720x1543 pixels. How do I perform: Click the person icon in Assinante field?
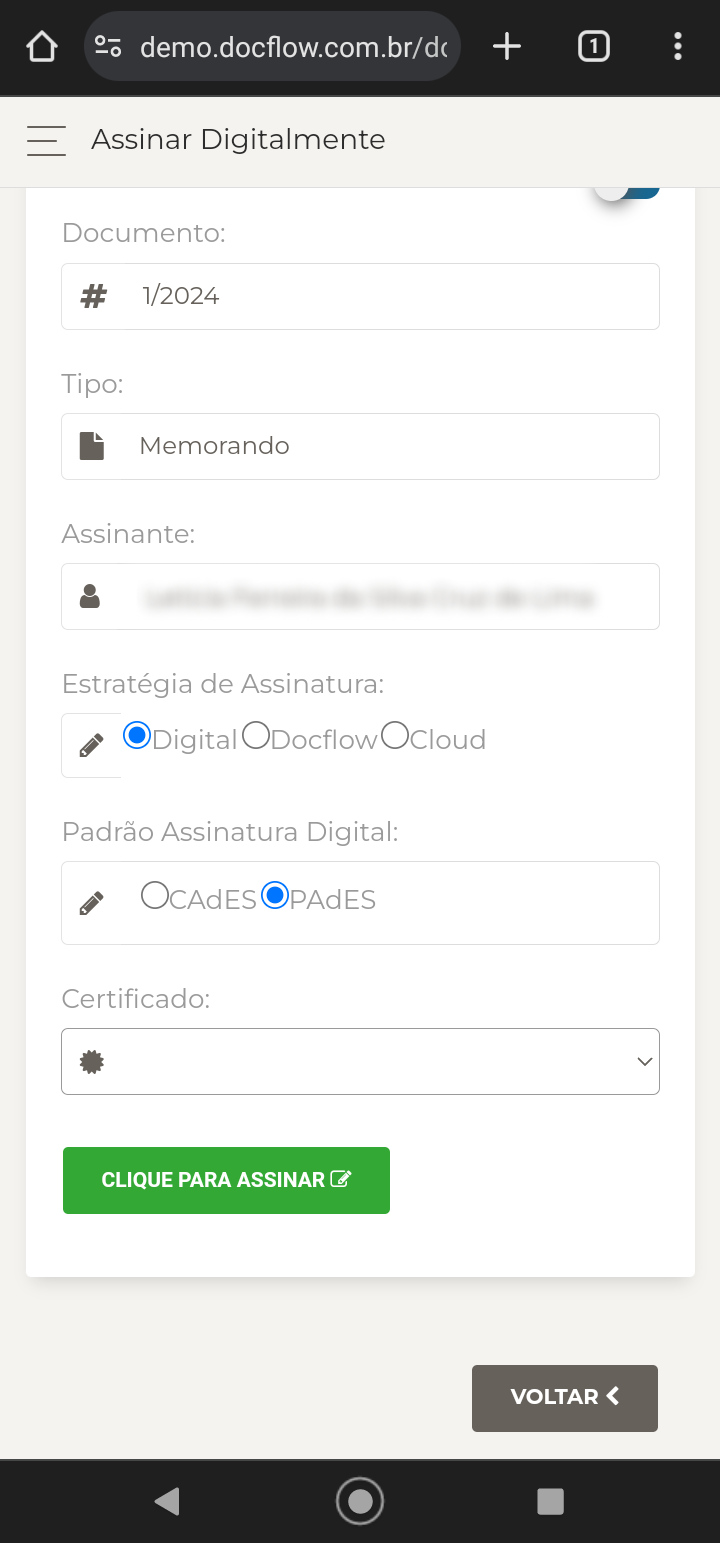[x=90, y=597]
